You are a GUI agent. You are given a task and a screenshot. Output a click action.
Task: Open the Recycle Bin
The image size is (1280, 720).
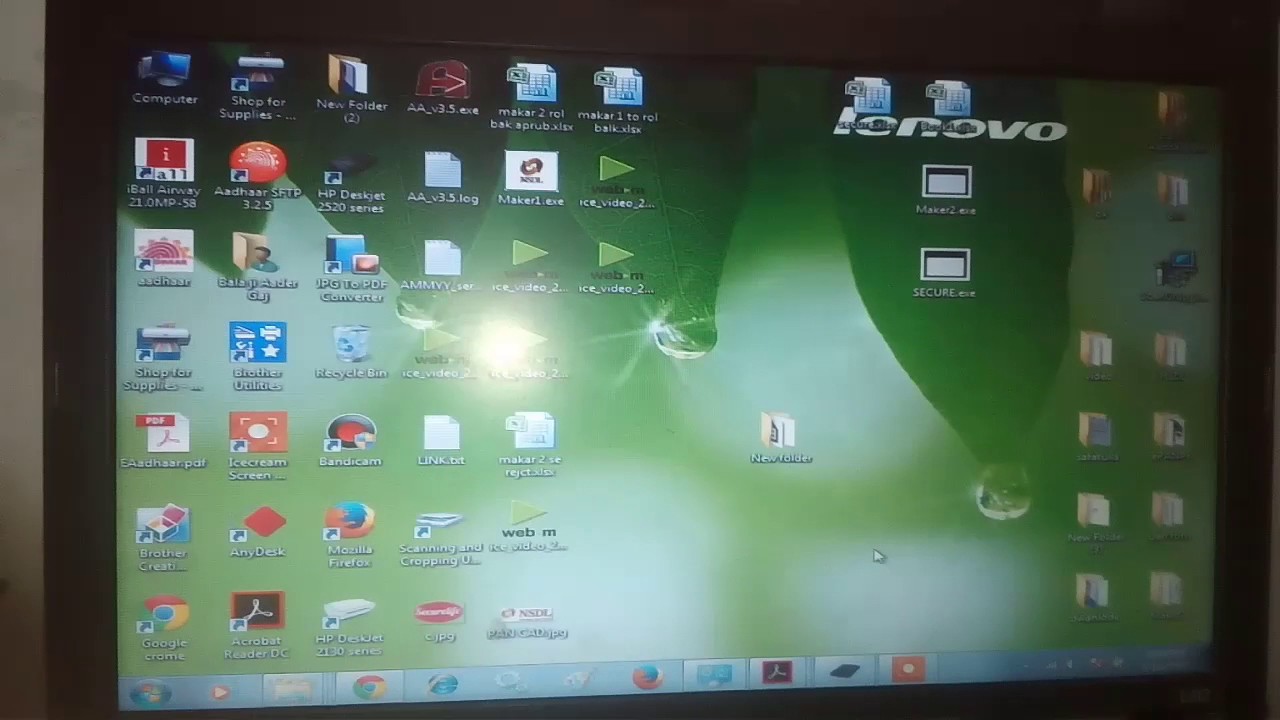(x=351, y=352)
